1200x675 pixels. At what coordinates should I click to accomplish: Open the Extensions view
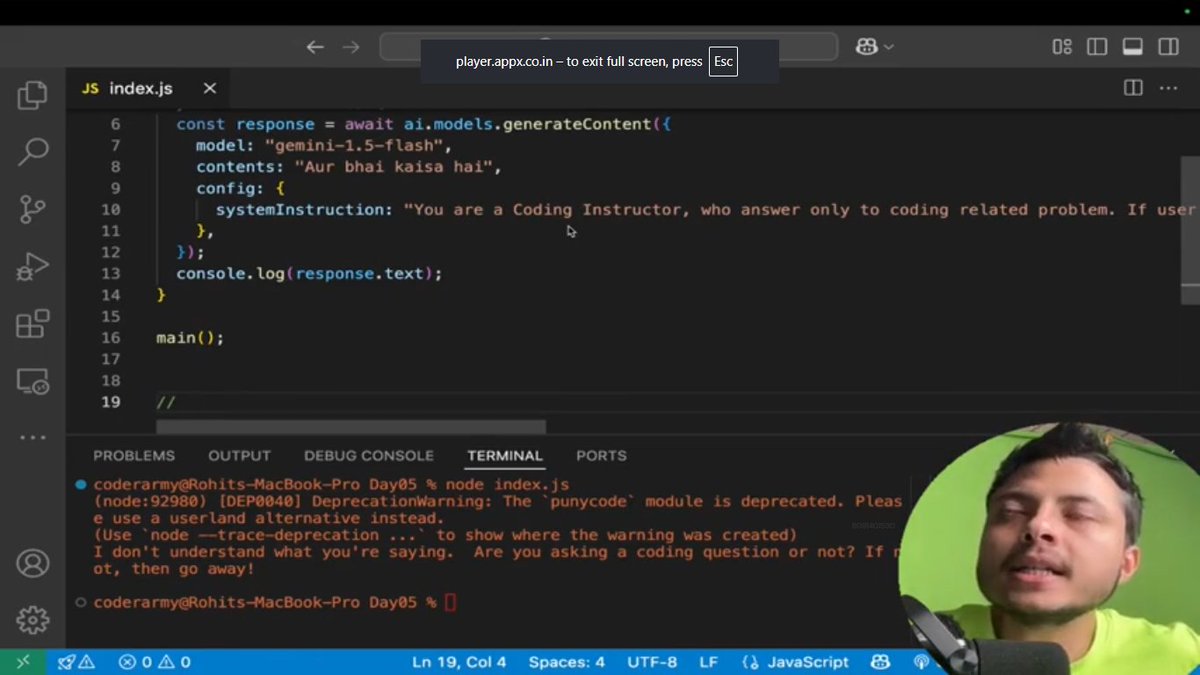point(32,323)
